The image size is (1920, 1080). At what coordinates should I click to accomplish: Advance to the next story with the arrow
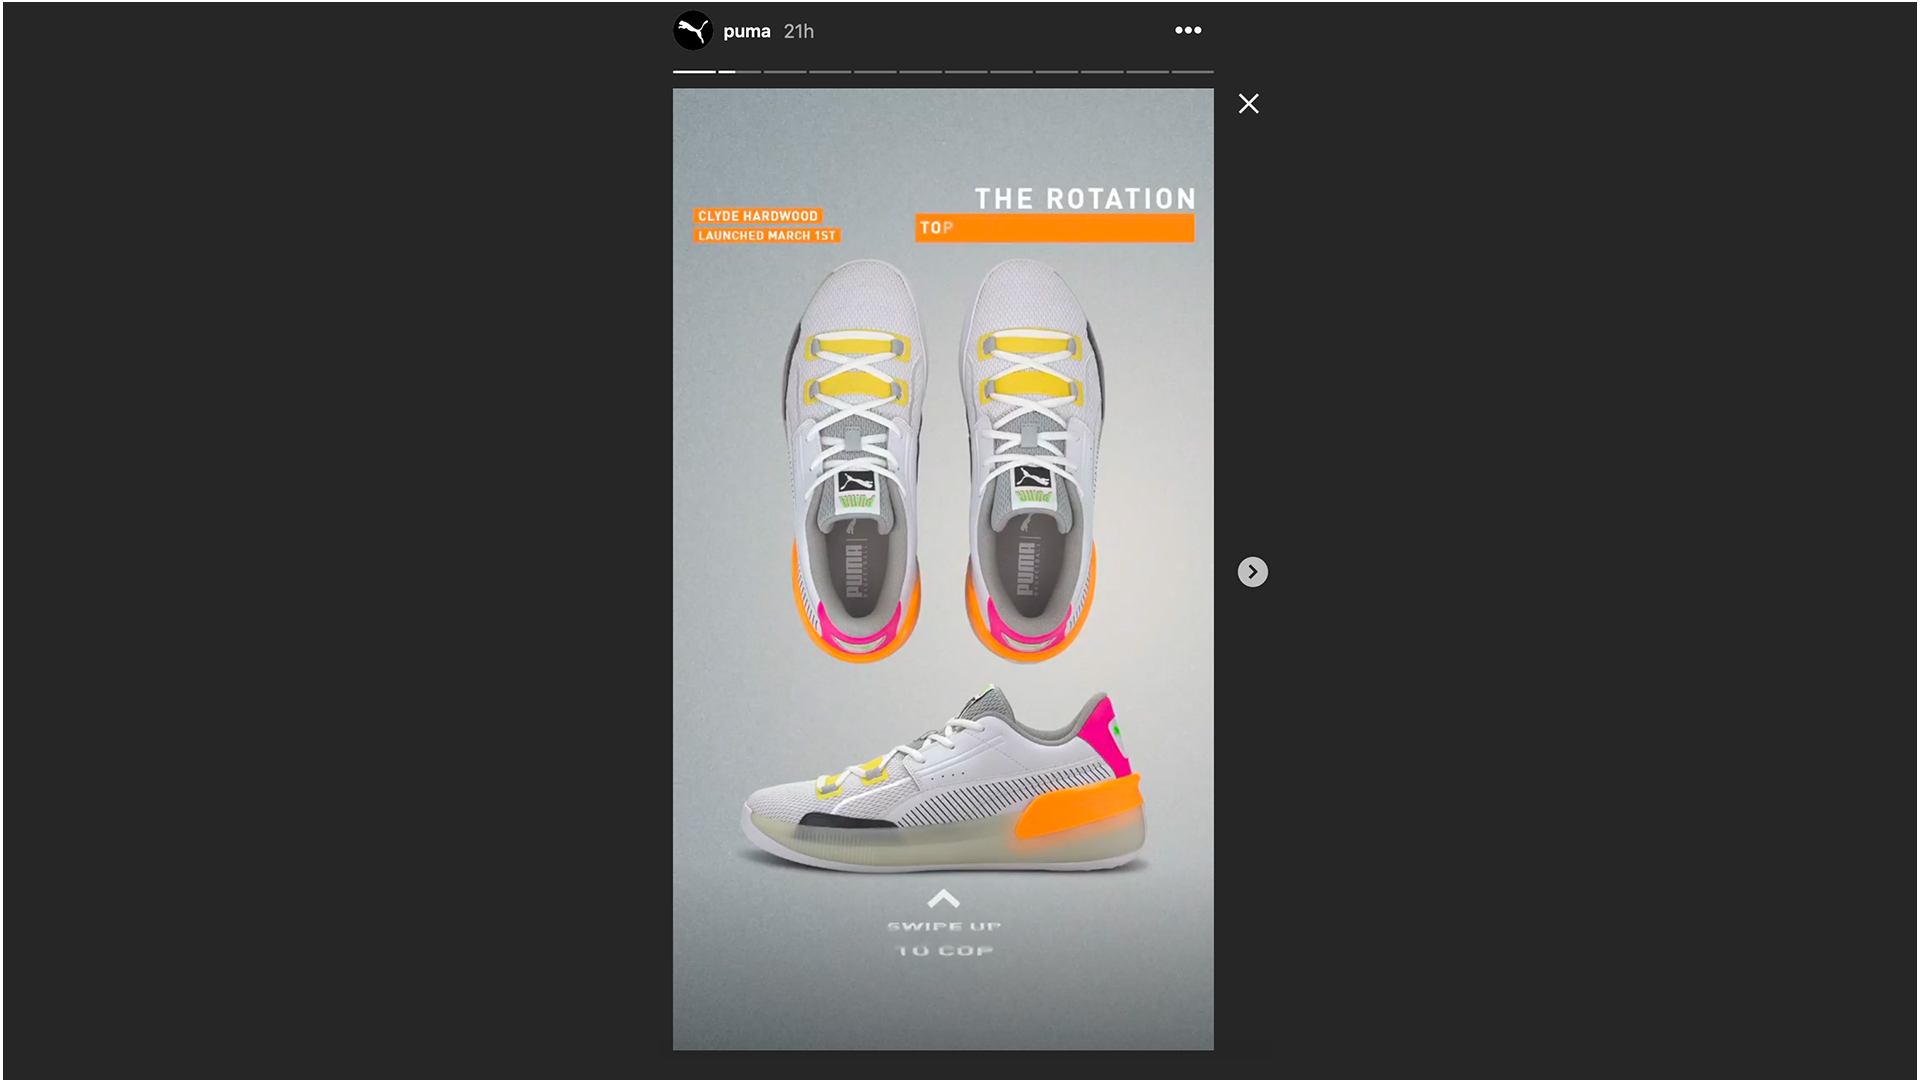pos(1252,572)
